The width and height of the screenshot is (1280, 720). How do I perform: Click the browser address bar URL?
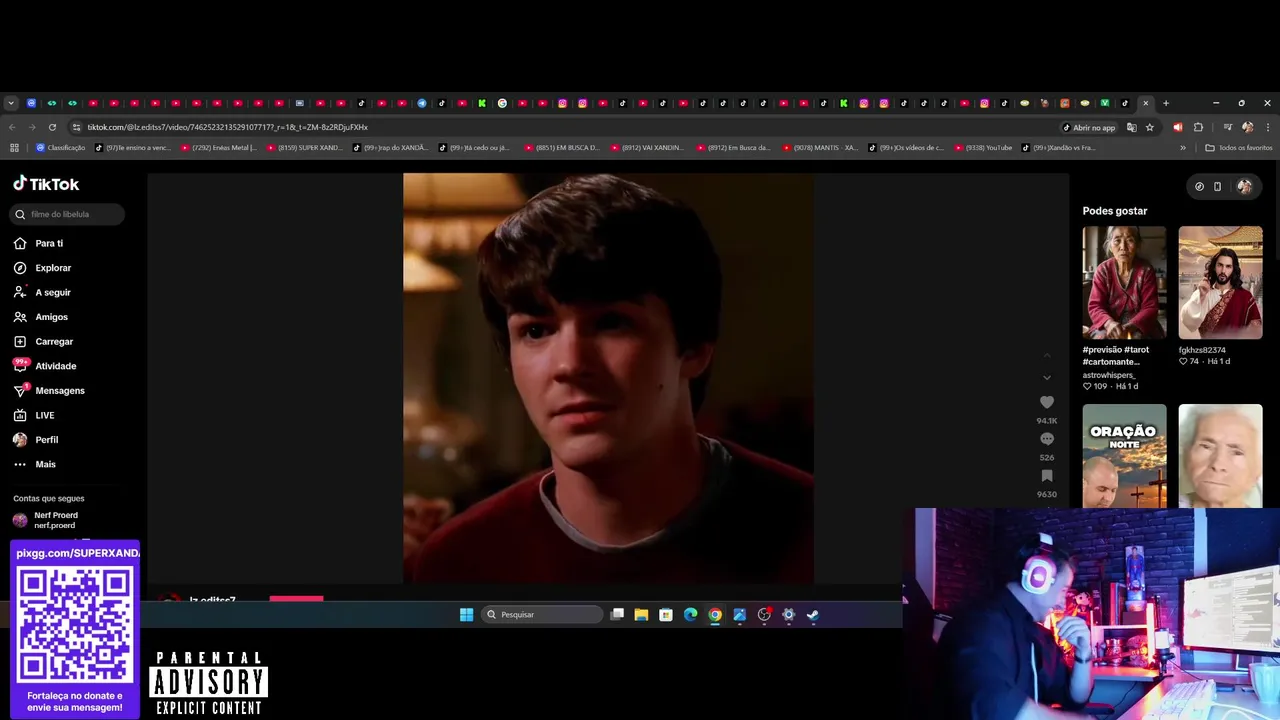tap(228, 127)
